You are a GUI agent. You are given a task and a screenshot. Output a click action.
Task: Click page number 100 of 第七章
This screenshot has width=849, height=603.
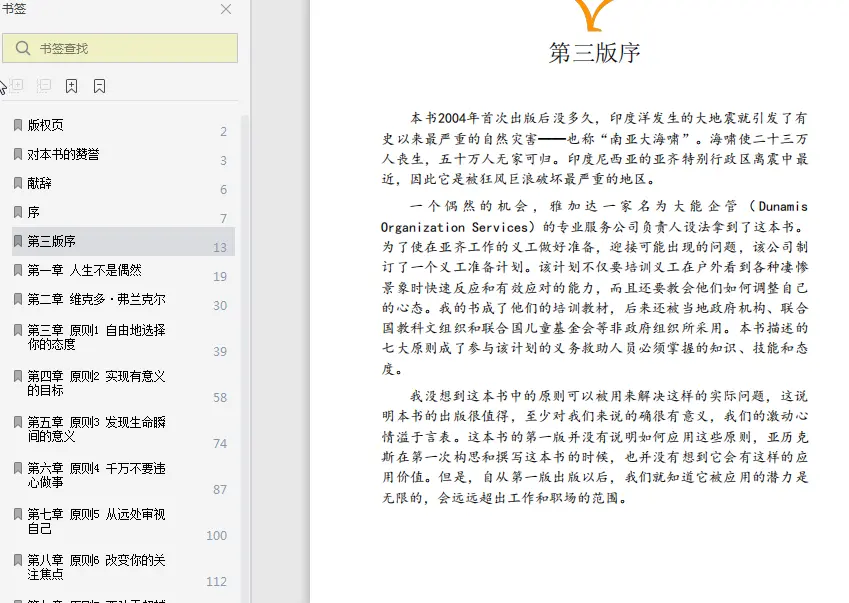pos(217,535)
